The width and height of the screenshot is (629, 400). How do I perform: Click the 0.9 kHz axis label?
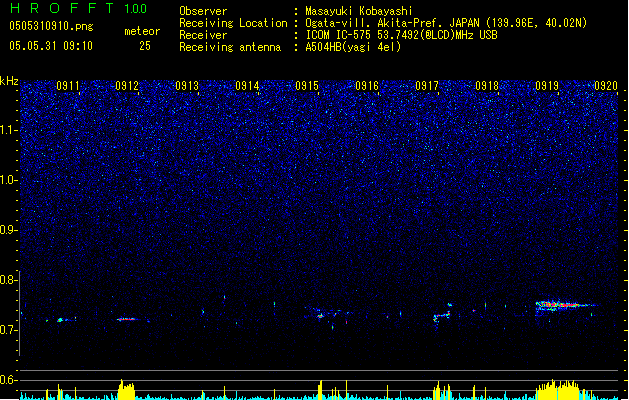pos(9,230)
